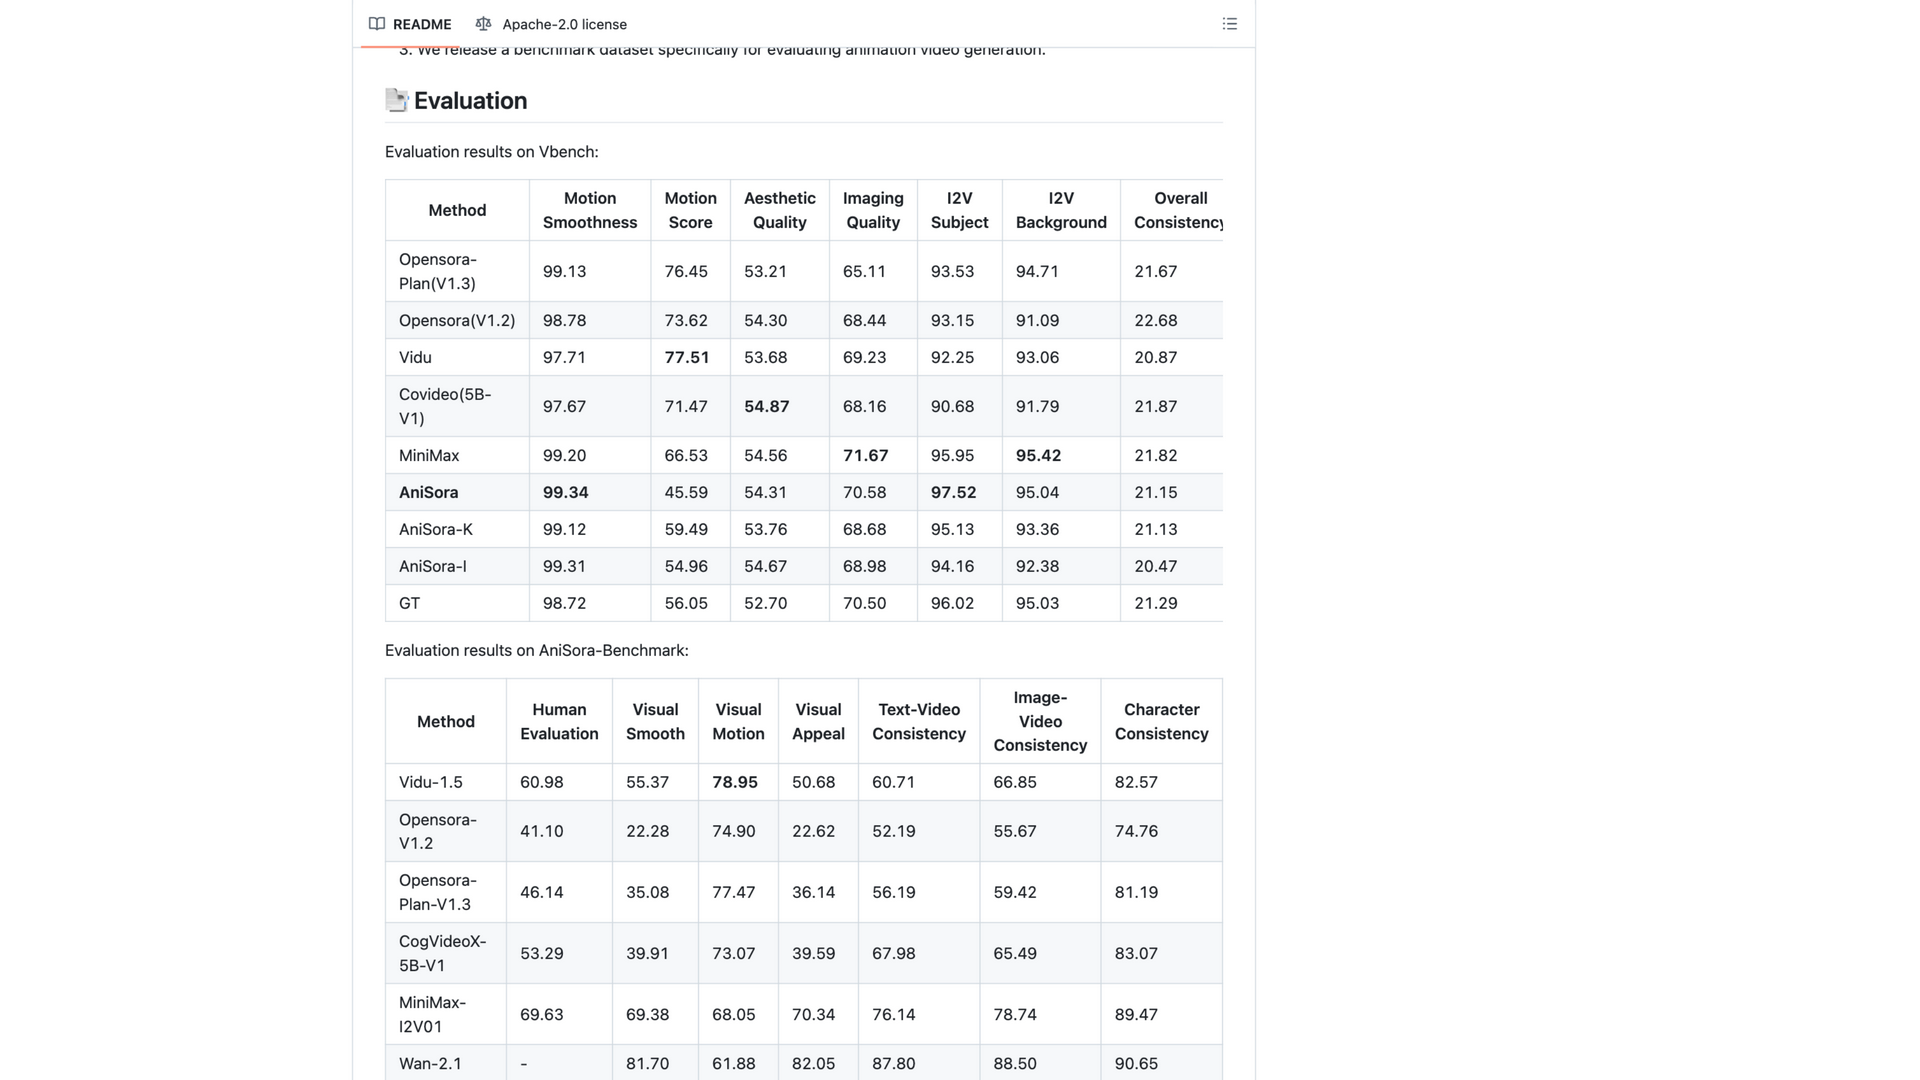The height and width of the screenshot is (1080, 1920).
Task: Click the Evaluation heading
Action: (x=470, y=101)
